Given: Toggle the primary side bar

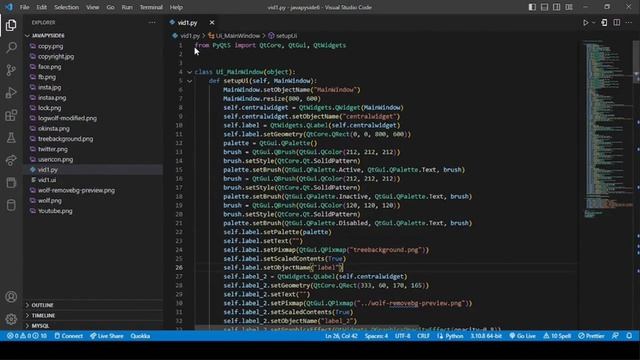Looking at the screenshot, I should click(532, 7).
